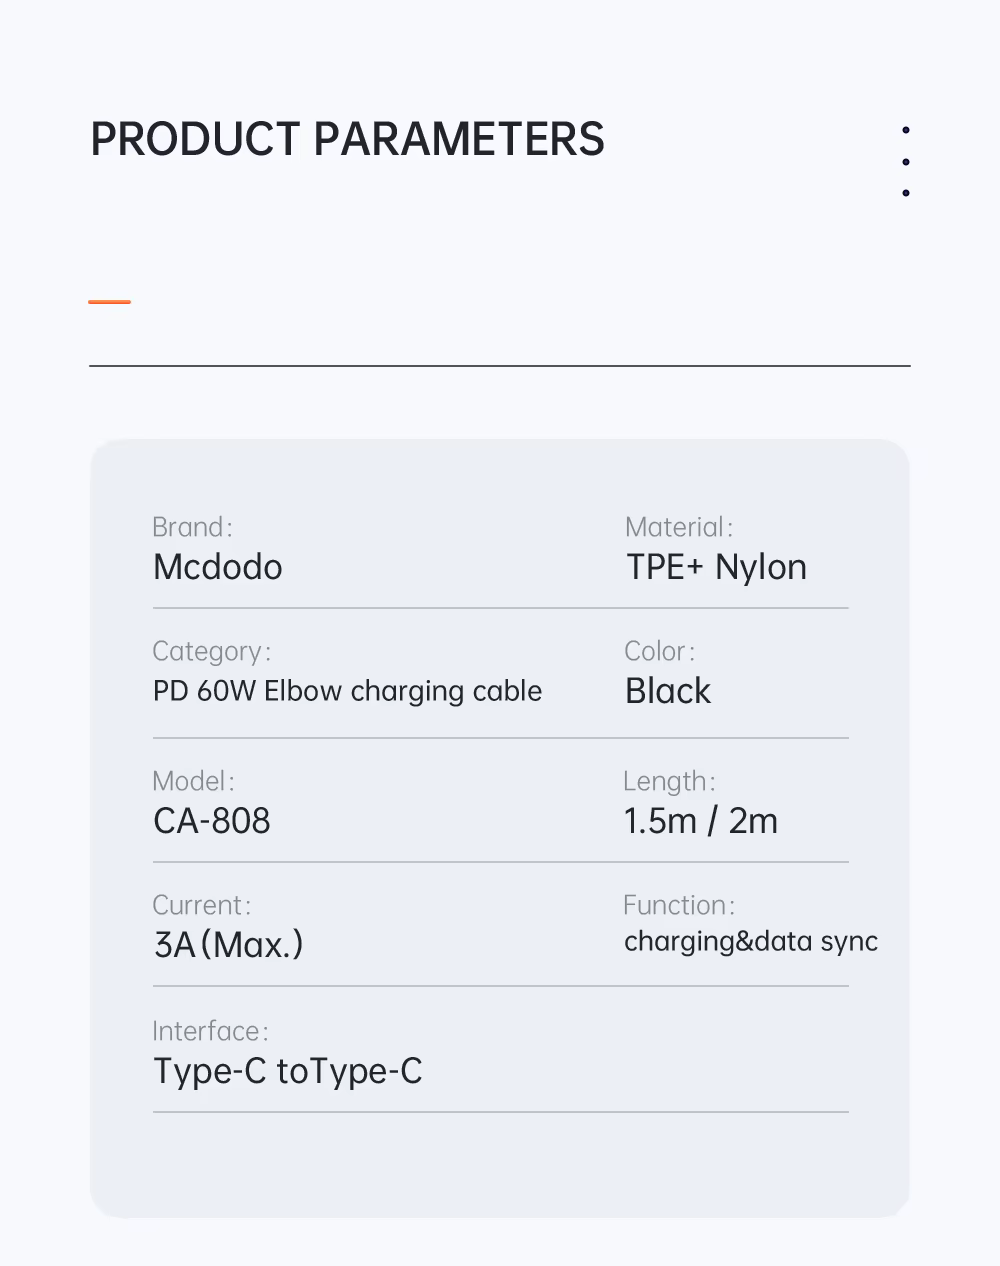
Task: Click the Length: label
Action: 670,781
